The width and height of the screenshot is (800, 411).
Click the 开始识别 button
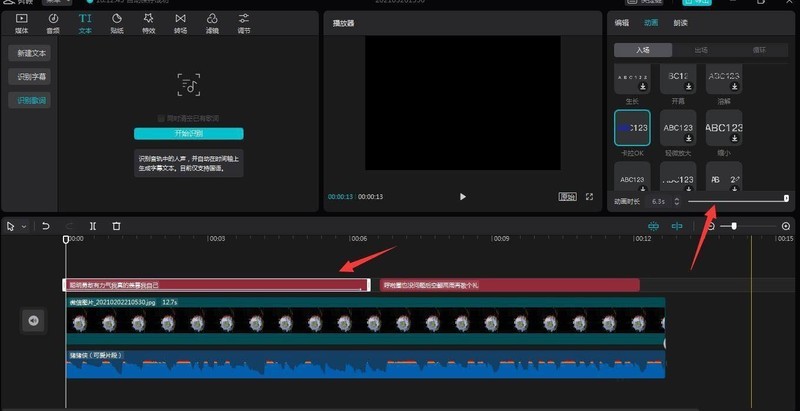(189, 134)
